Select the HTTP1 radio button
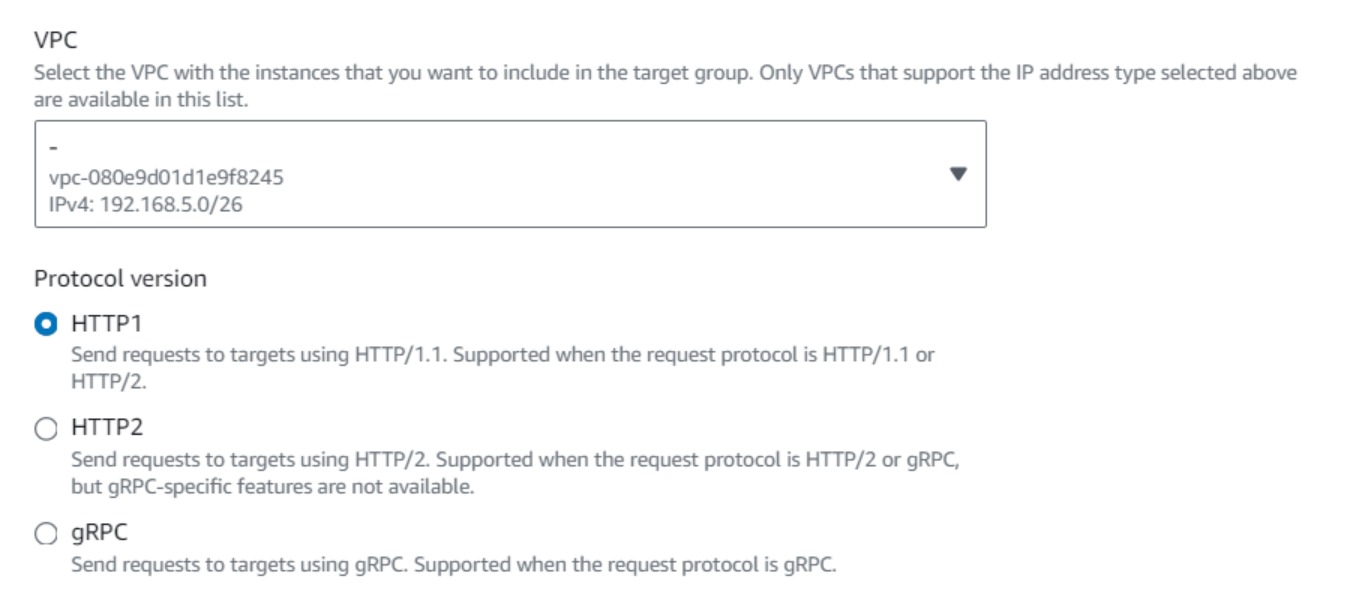Screen dimensions: 1352x614 pyautogui.click(x=46, y=324)
